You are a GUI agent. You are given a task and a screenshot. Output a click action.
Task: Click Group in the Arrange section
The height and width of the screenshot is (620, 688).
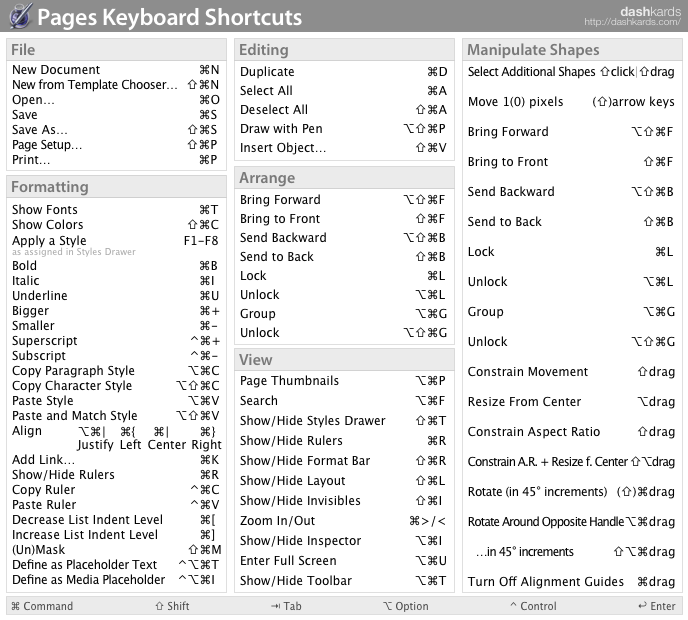click(x=344, y=314)
